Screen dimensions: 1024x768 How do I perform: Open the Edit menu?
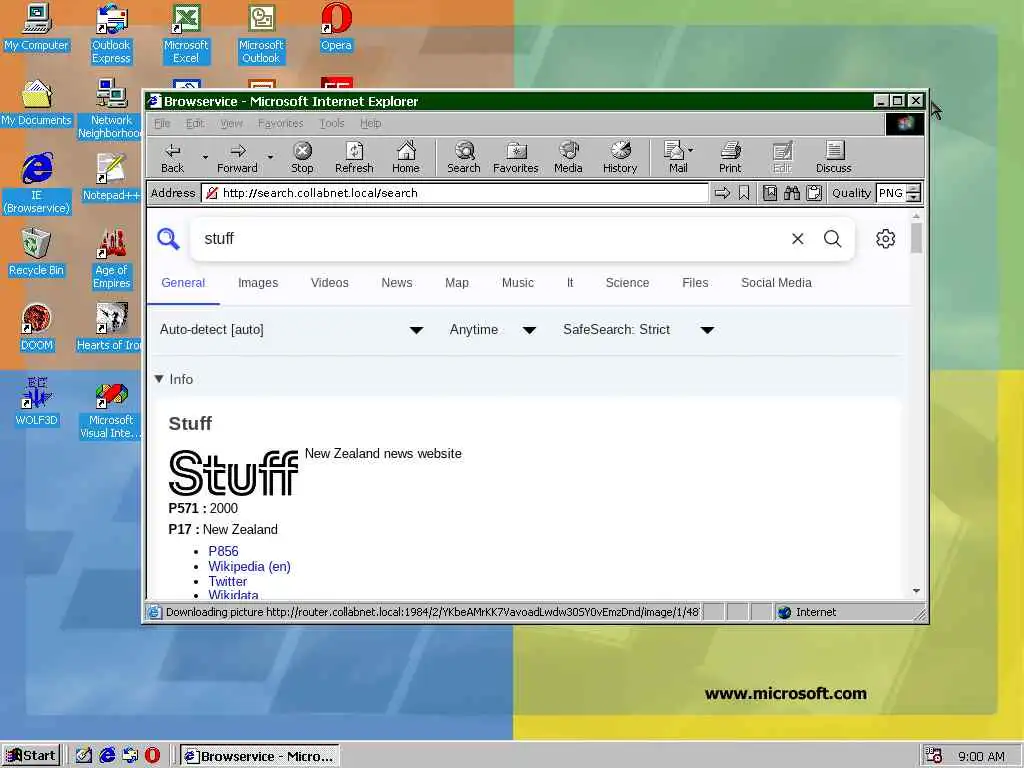point(195,123)
